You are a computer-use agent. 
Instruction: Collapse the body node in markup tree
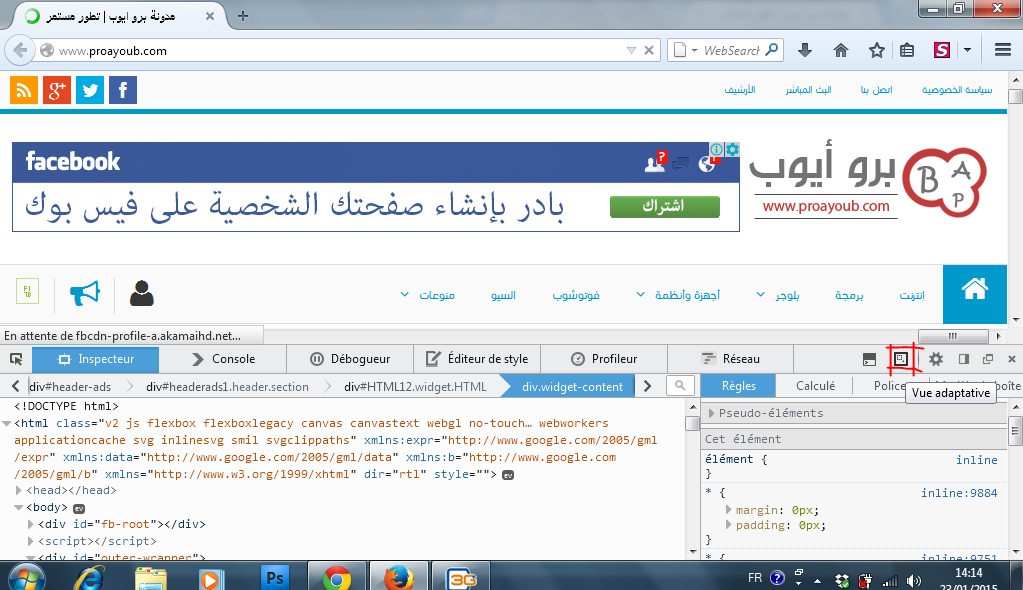pos(18,507)
